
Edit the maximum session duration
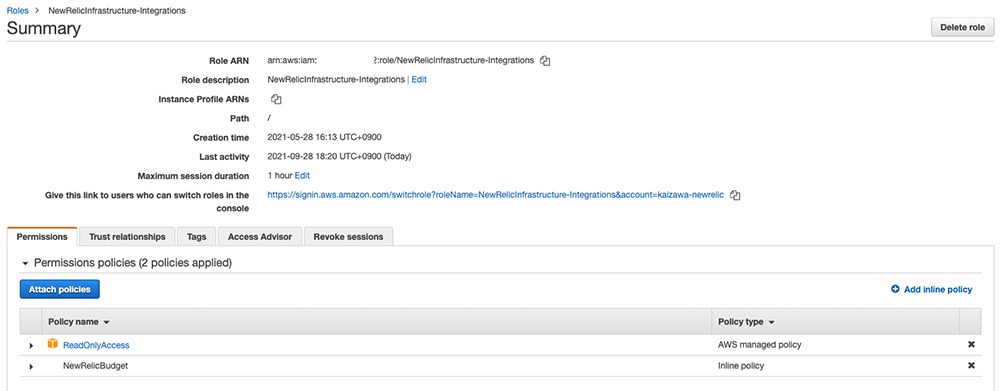click(x=302, y=175)
